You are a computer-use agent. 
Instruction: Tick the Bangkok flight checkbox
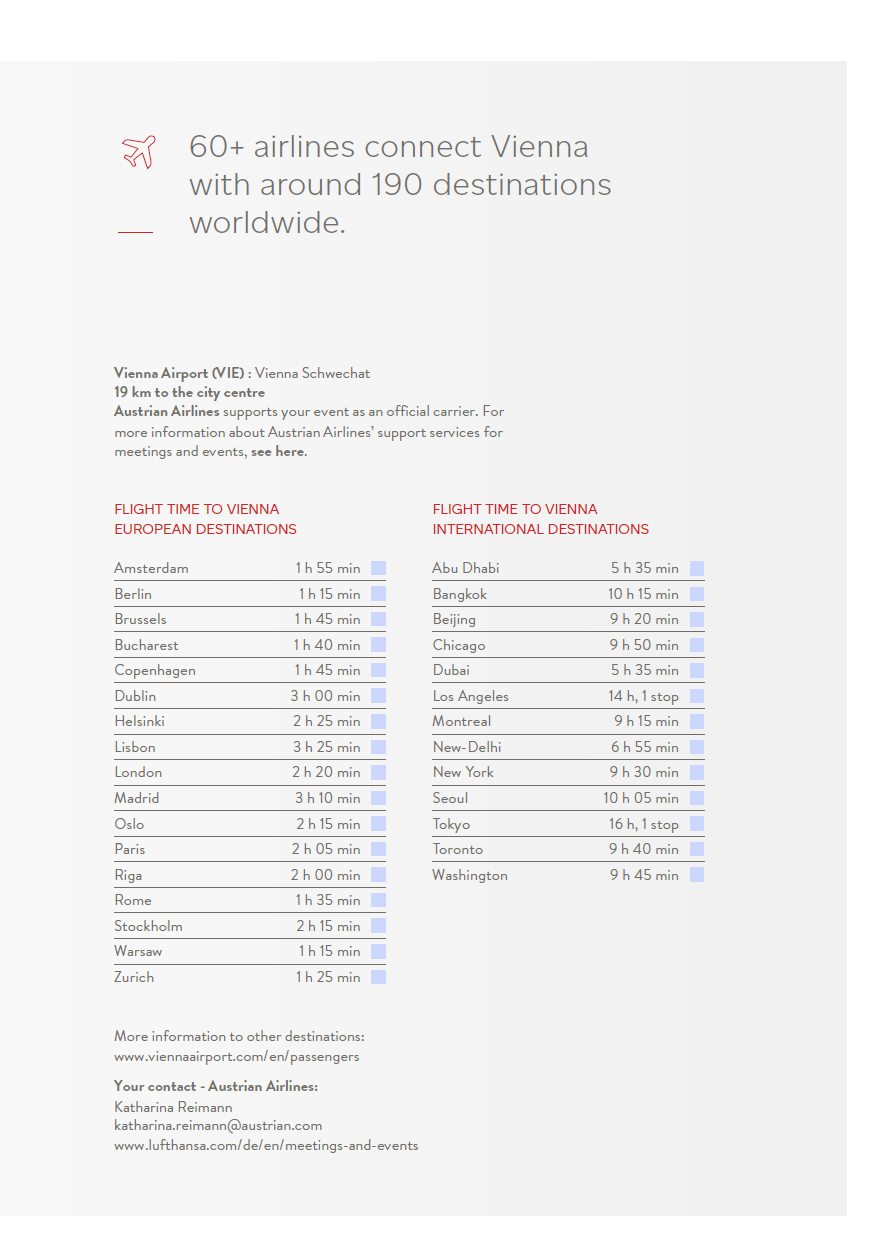coord(697,594)
